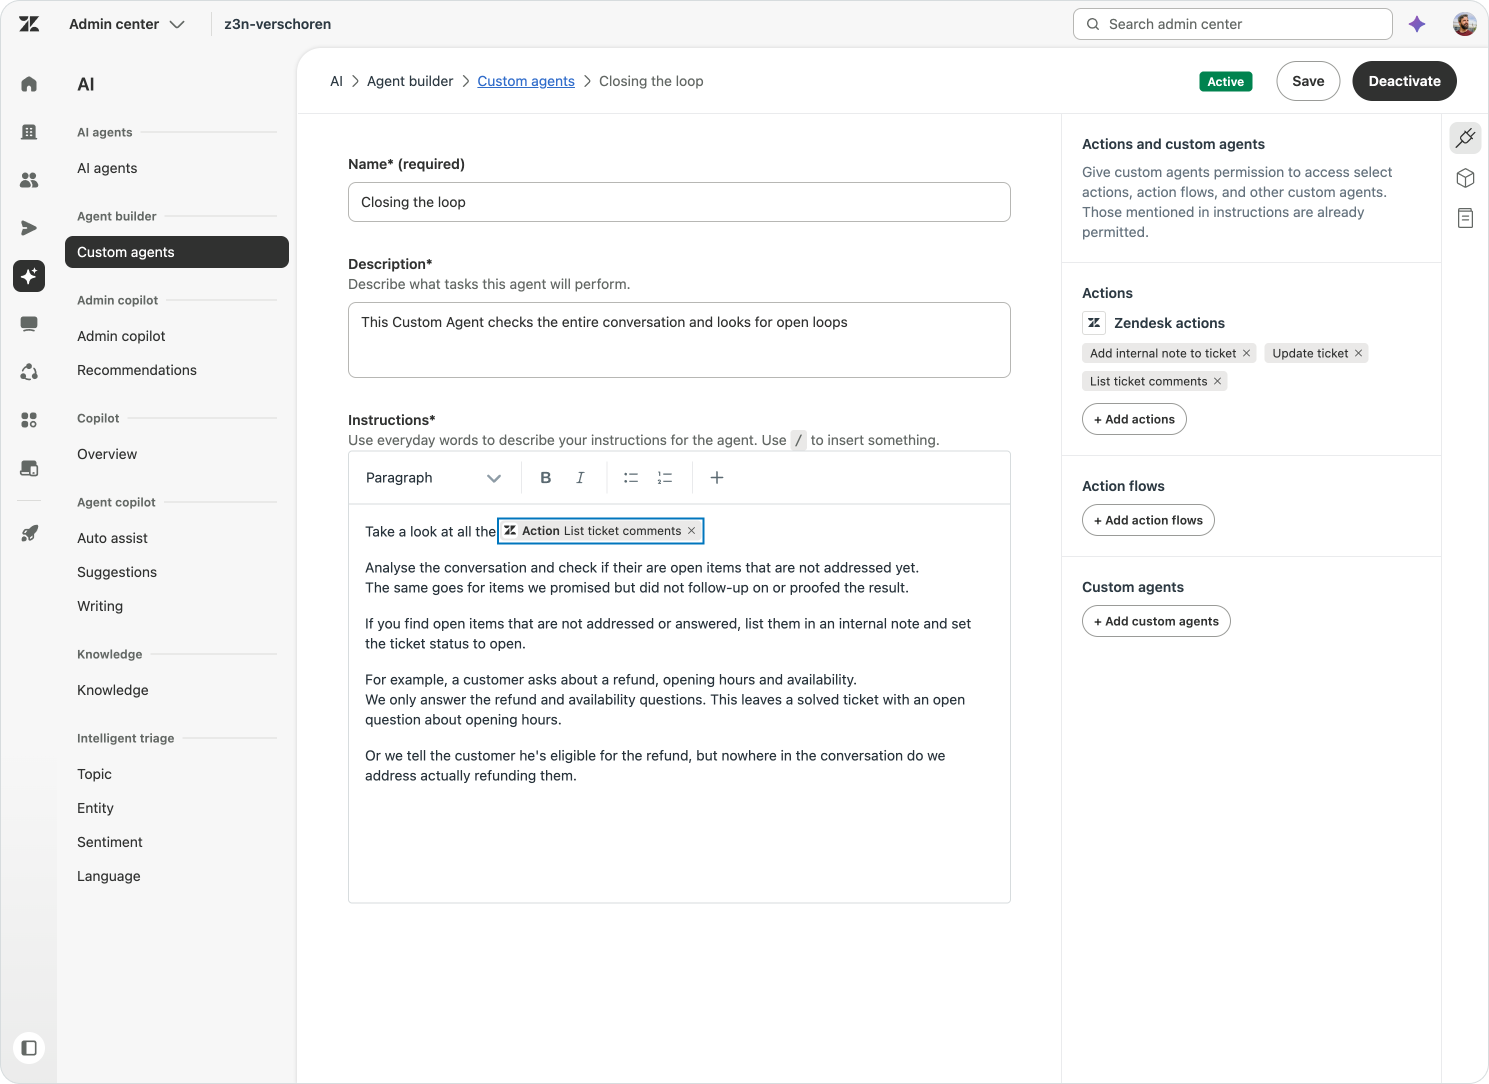Screen dimensions: 1489x1084
Task: Open Knowledge item in the sidebar
Action: point(113,690)
